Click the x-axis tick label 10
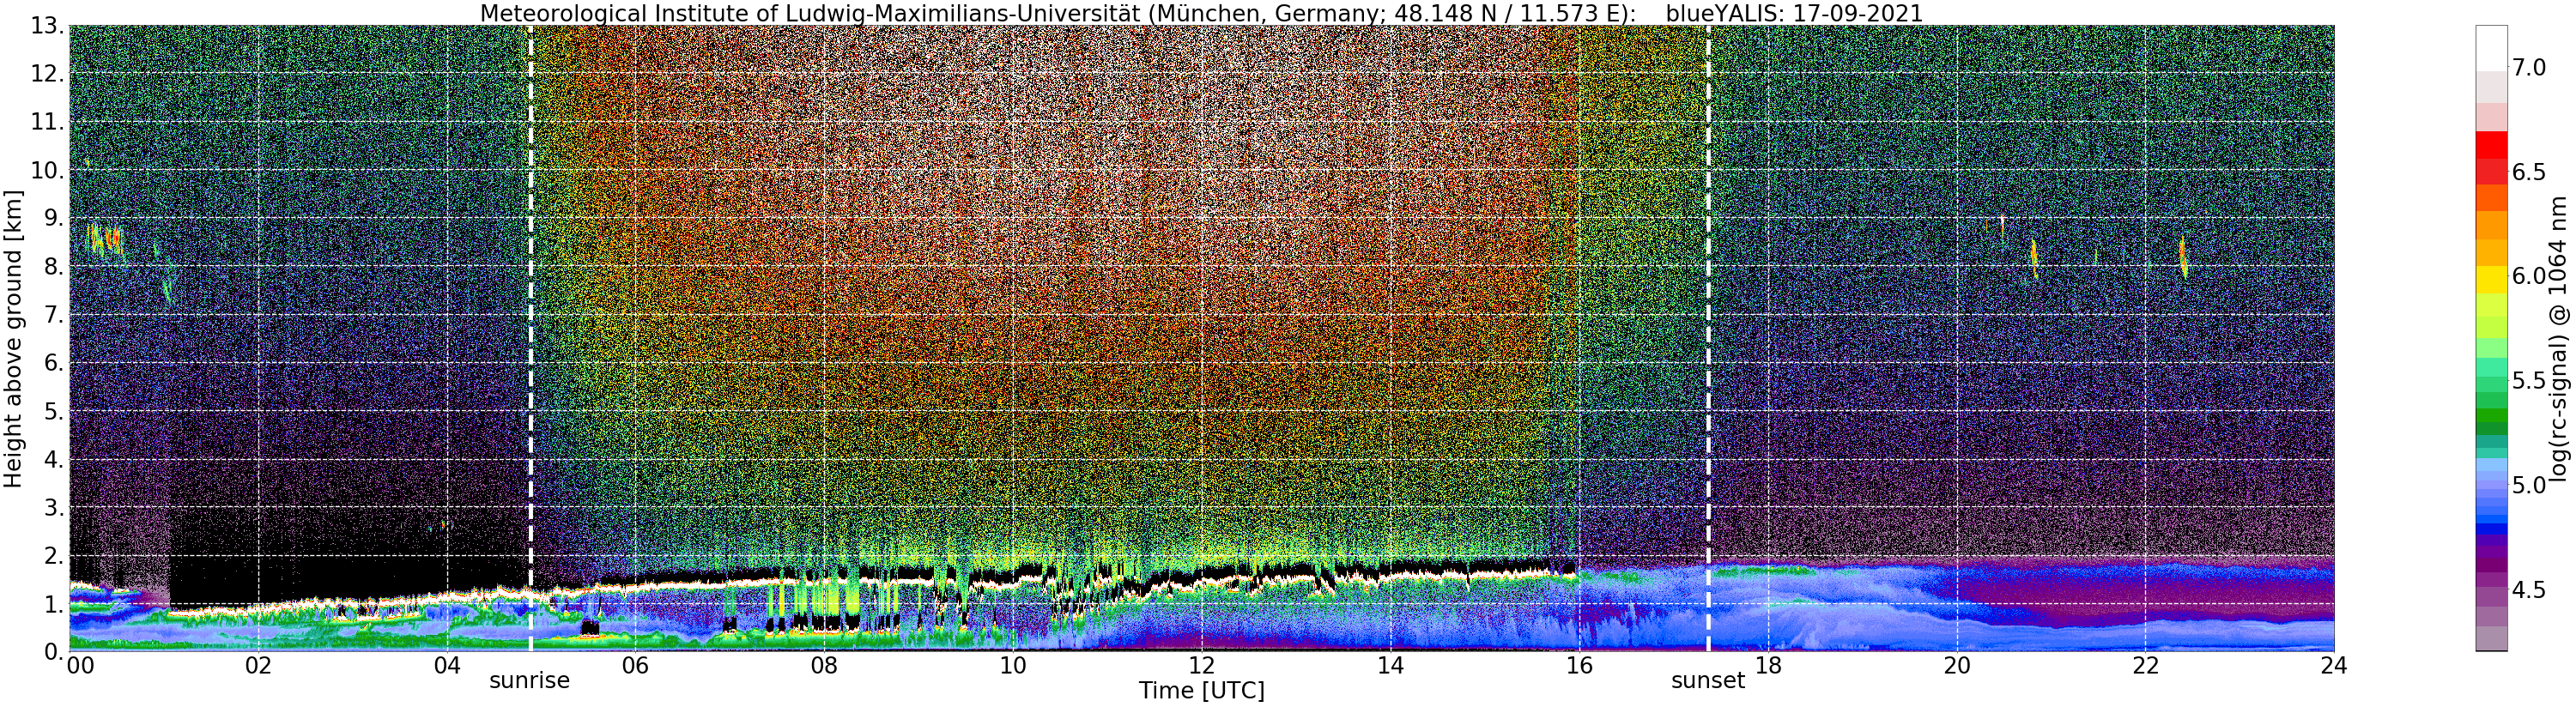Screen dimensions: 2576x707 pyautogui.click(x=1013, y=665)
